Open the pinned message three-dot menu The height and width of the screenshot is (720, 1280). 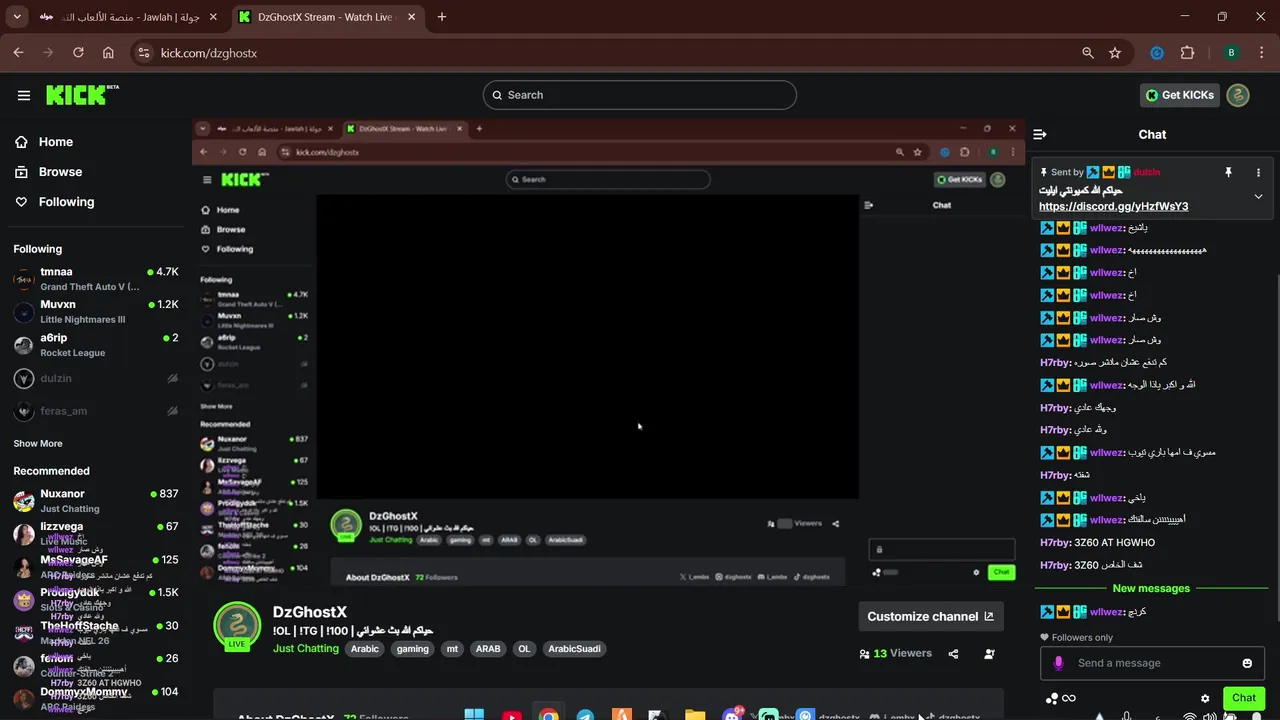click(1258, 172)
